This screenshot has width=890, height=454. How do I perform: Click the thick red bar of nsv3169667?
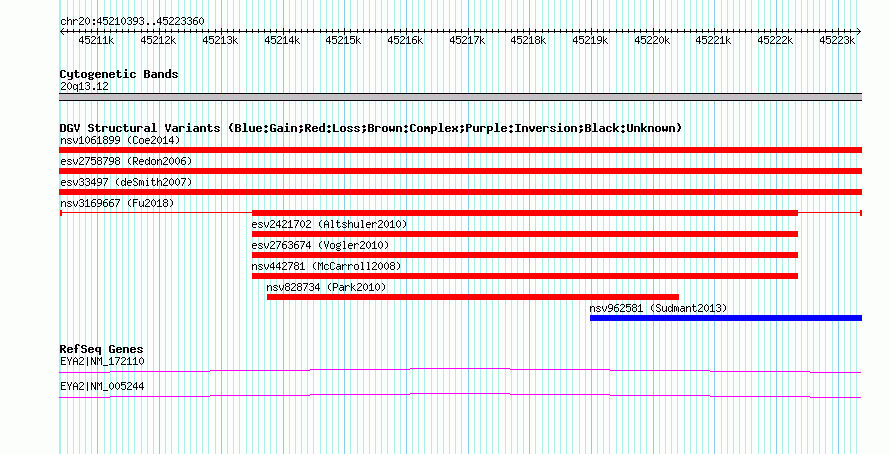point(525,213)
